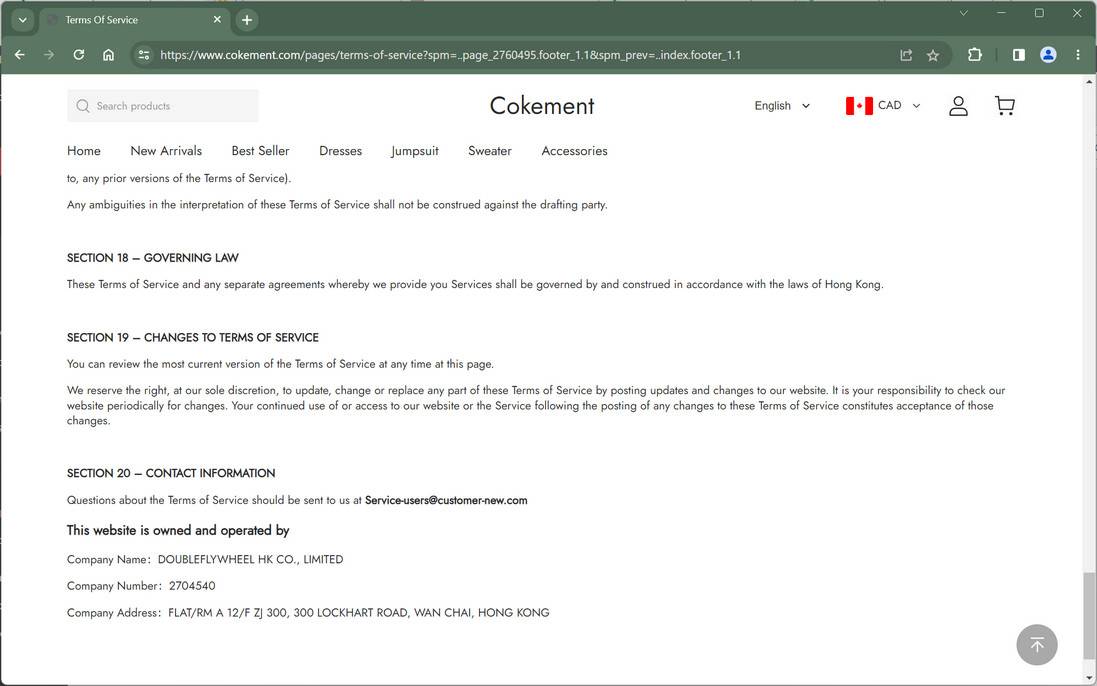Screen dimensions: 1097x686
Task: Open the browser extensions icon
Action: 974,55
